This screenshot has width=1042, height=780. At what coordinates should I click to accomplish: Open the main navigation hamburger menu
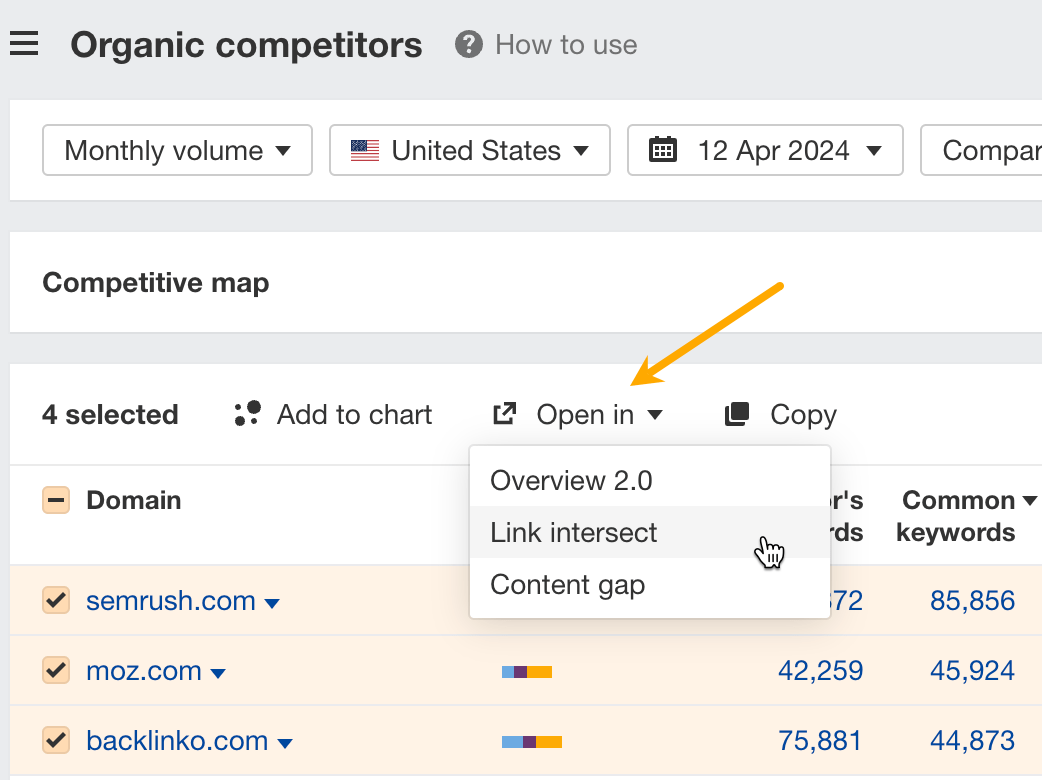pyautogui.click(x=23, y=42)
